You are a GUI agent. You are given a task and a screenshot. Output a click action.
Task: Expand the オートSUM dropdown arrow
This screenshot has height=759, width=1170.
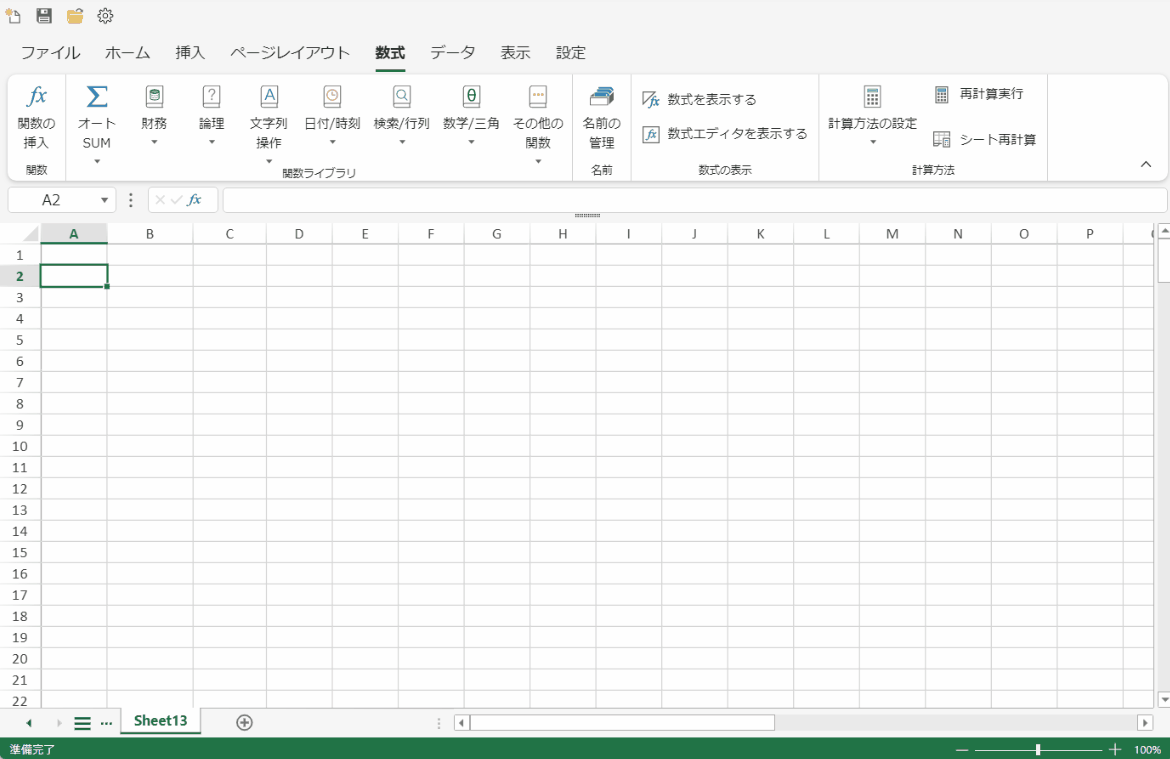[97, 161]
